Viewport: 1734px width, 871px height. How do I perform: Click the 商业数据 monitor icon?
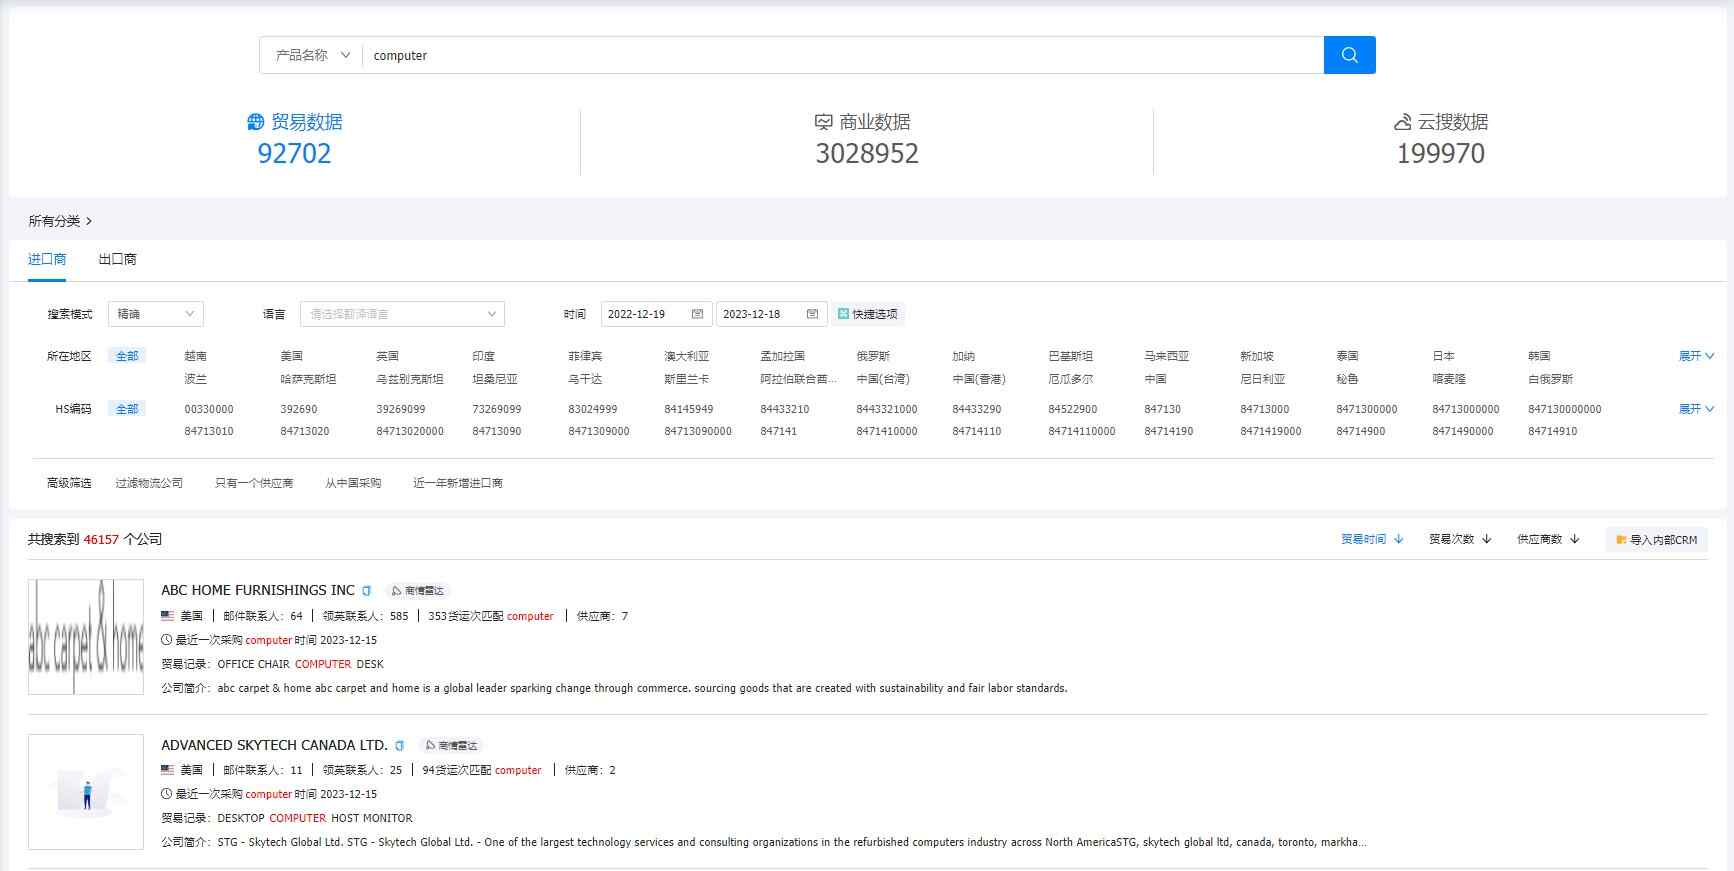(x=824, y=122)
